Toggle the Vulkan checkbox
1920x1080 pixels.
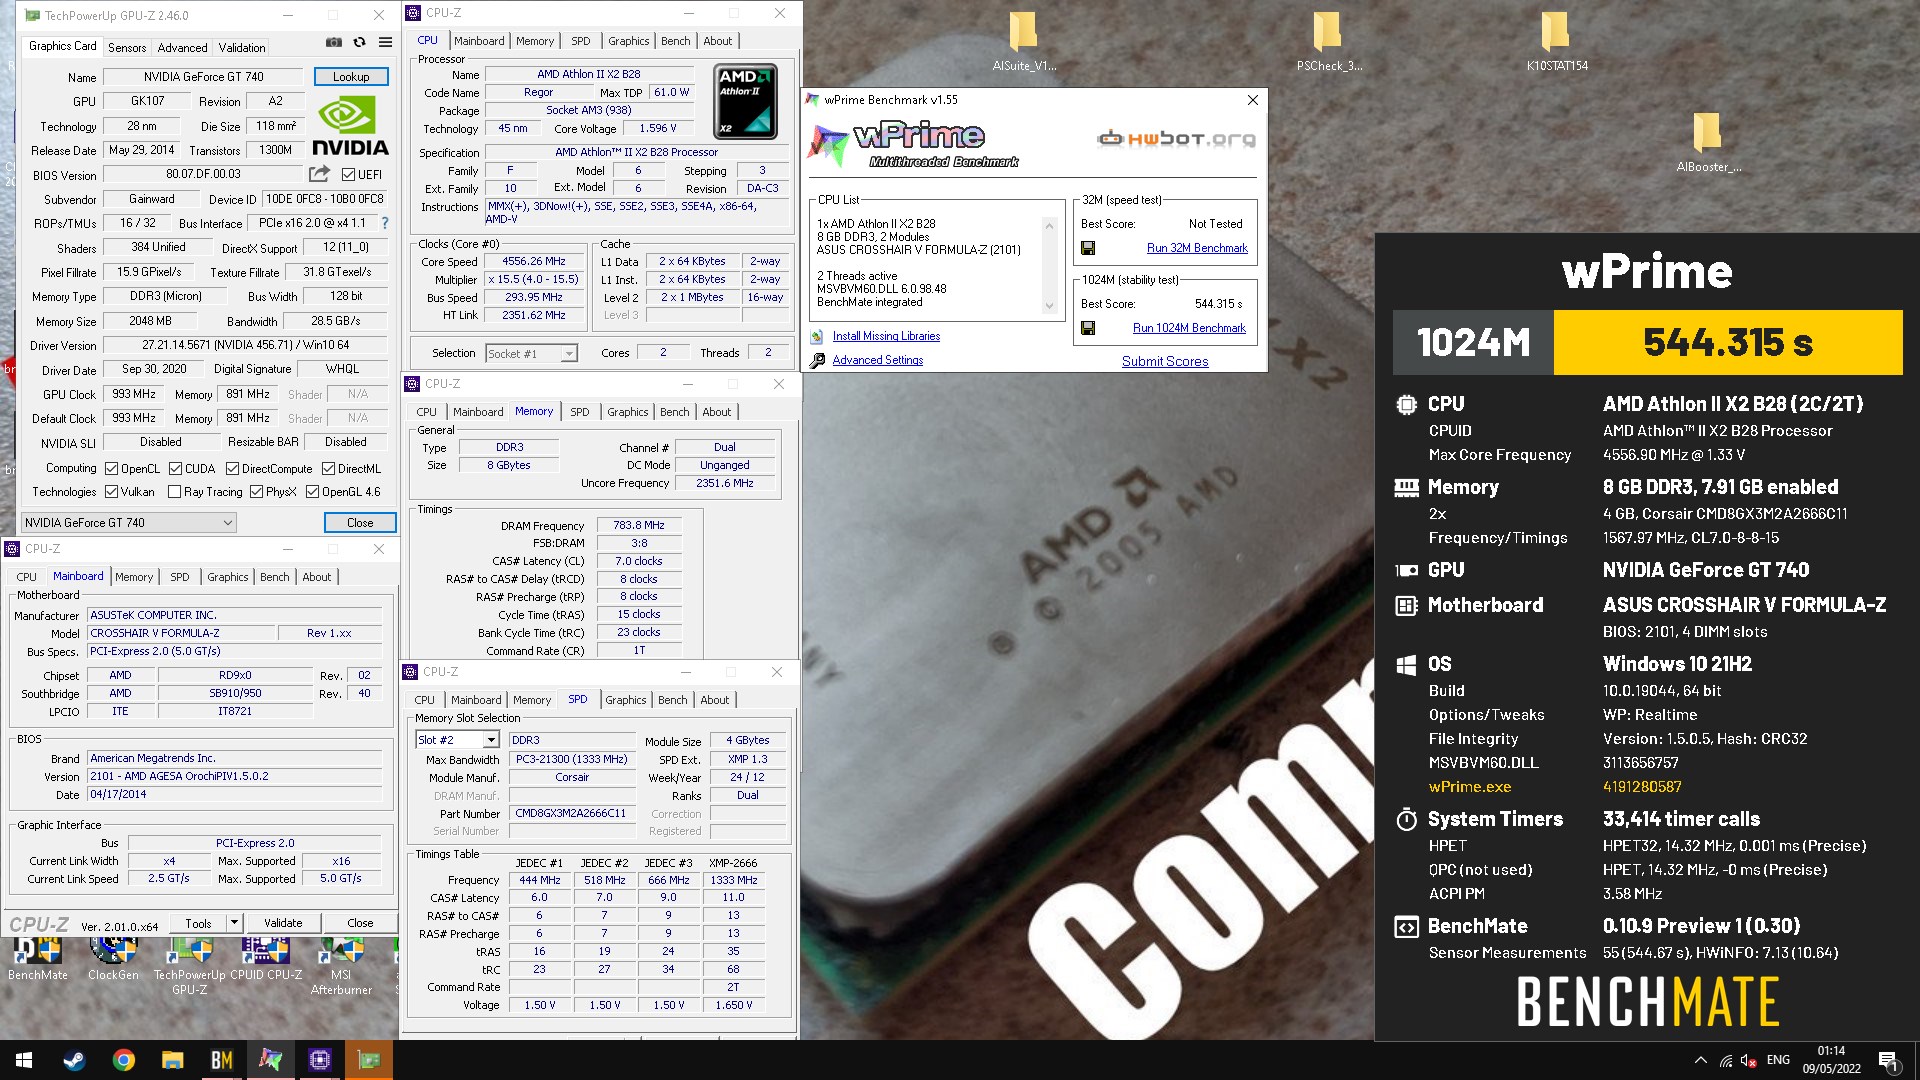112,492
